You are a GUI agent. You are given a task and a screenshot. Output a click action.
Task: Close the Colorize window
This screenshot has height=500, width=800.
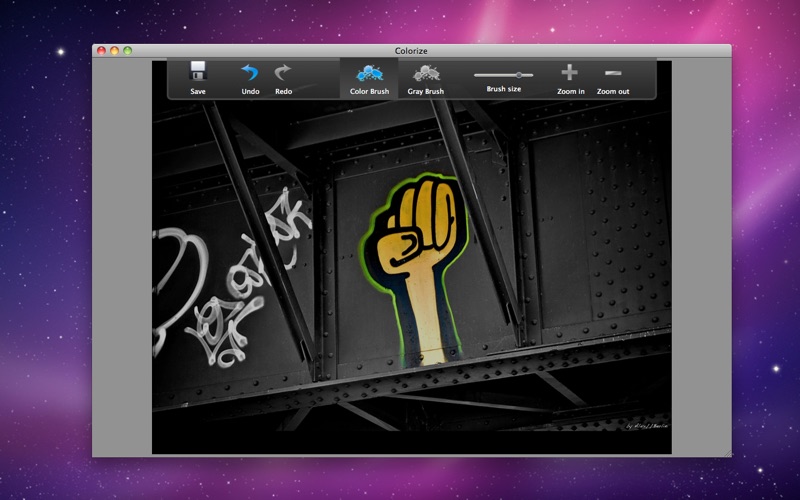click(102, 51)
